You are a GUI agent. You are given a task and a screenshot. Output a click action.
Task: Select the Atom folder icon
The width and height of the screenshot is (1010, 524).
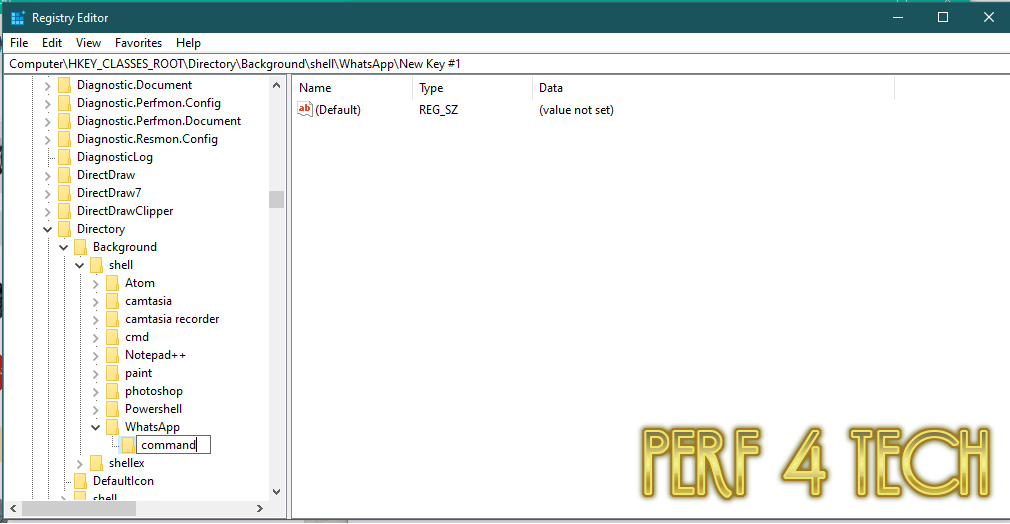112,284
